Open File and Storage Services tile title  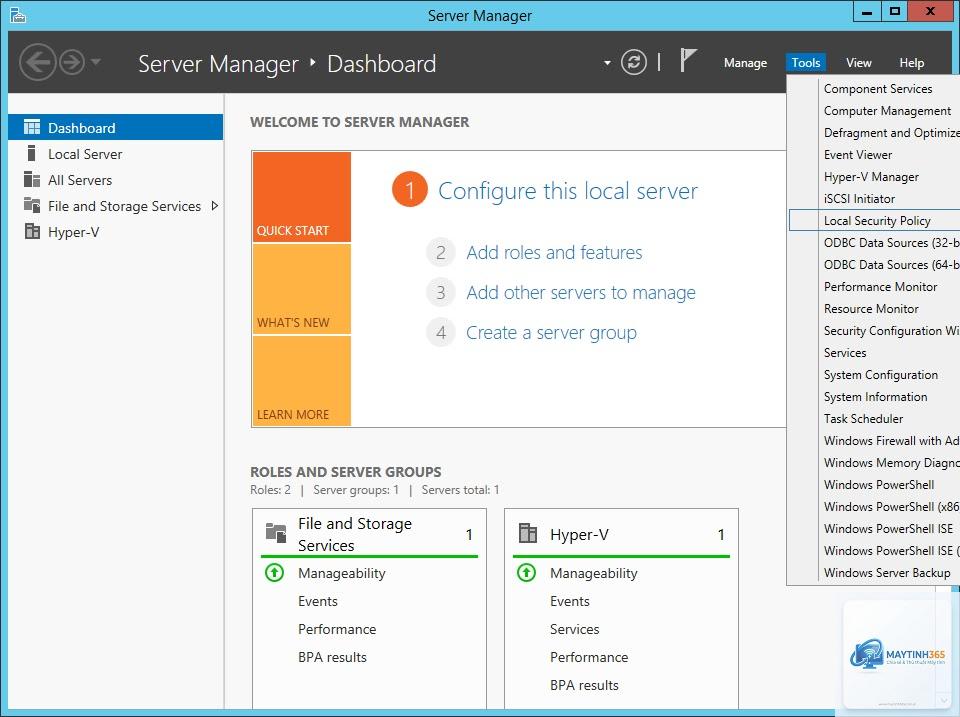[355, 534]
